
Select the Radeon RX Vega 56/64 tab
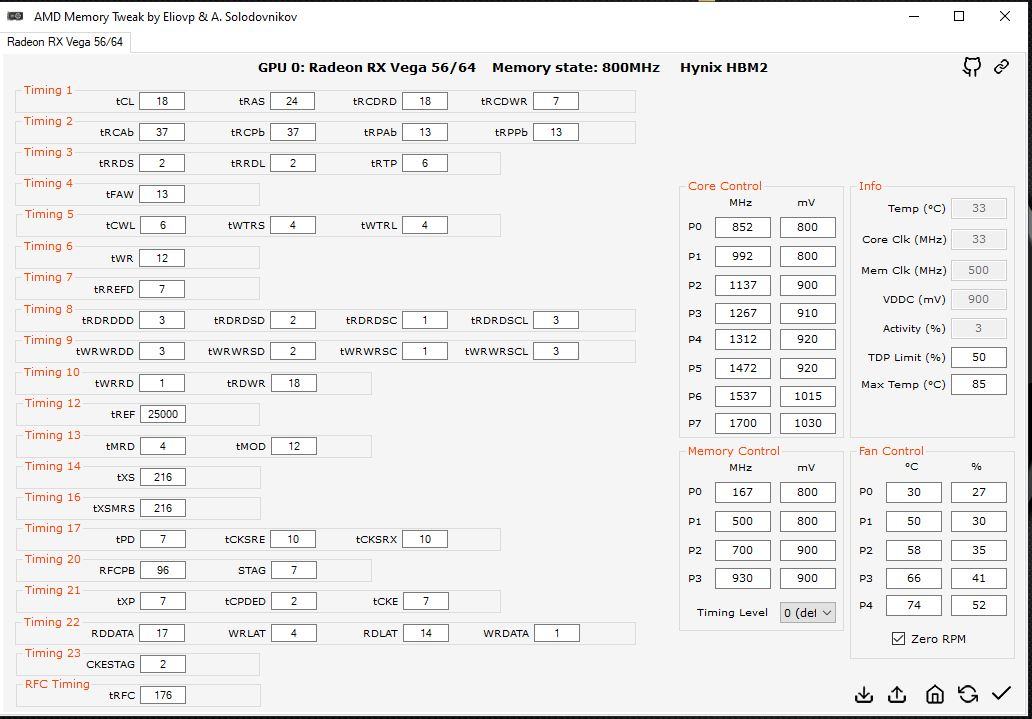[64, 42]
